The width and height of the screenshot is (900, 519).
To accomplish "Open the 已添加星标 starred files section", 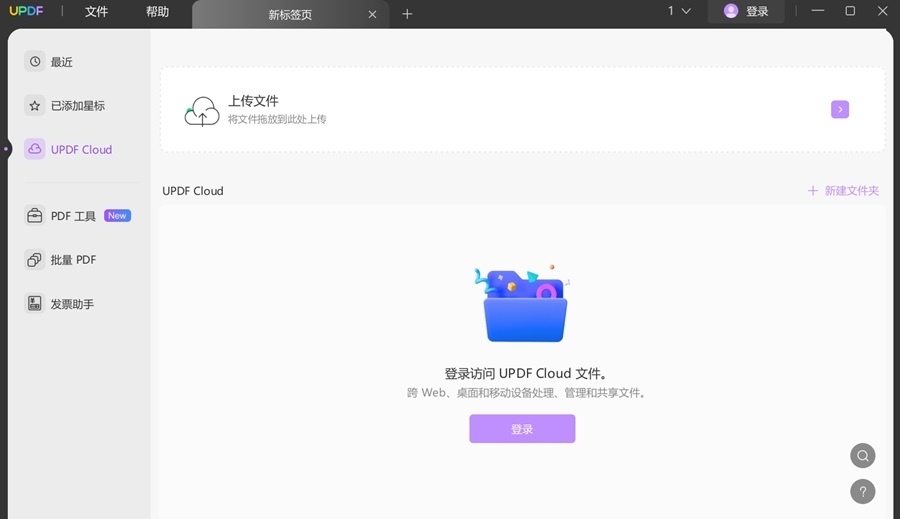I will coord(65,106).
